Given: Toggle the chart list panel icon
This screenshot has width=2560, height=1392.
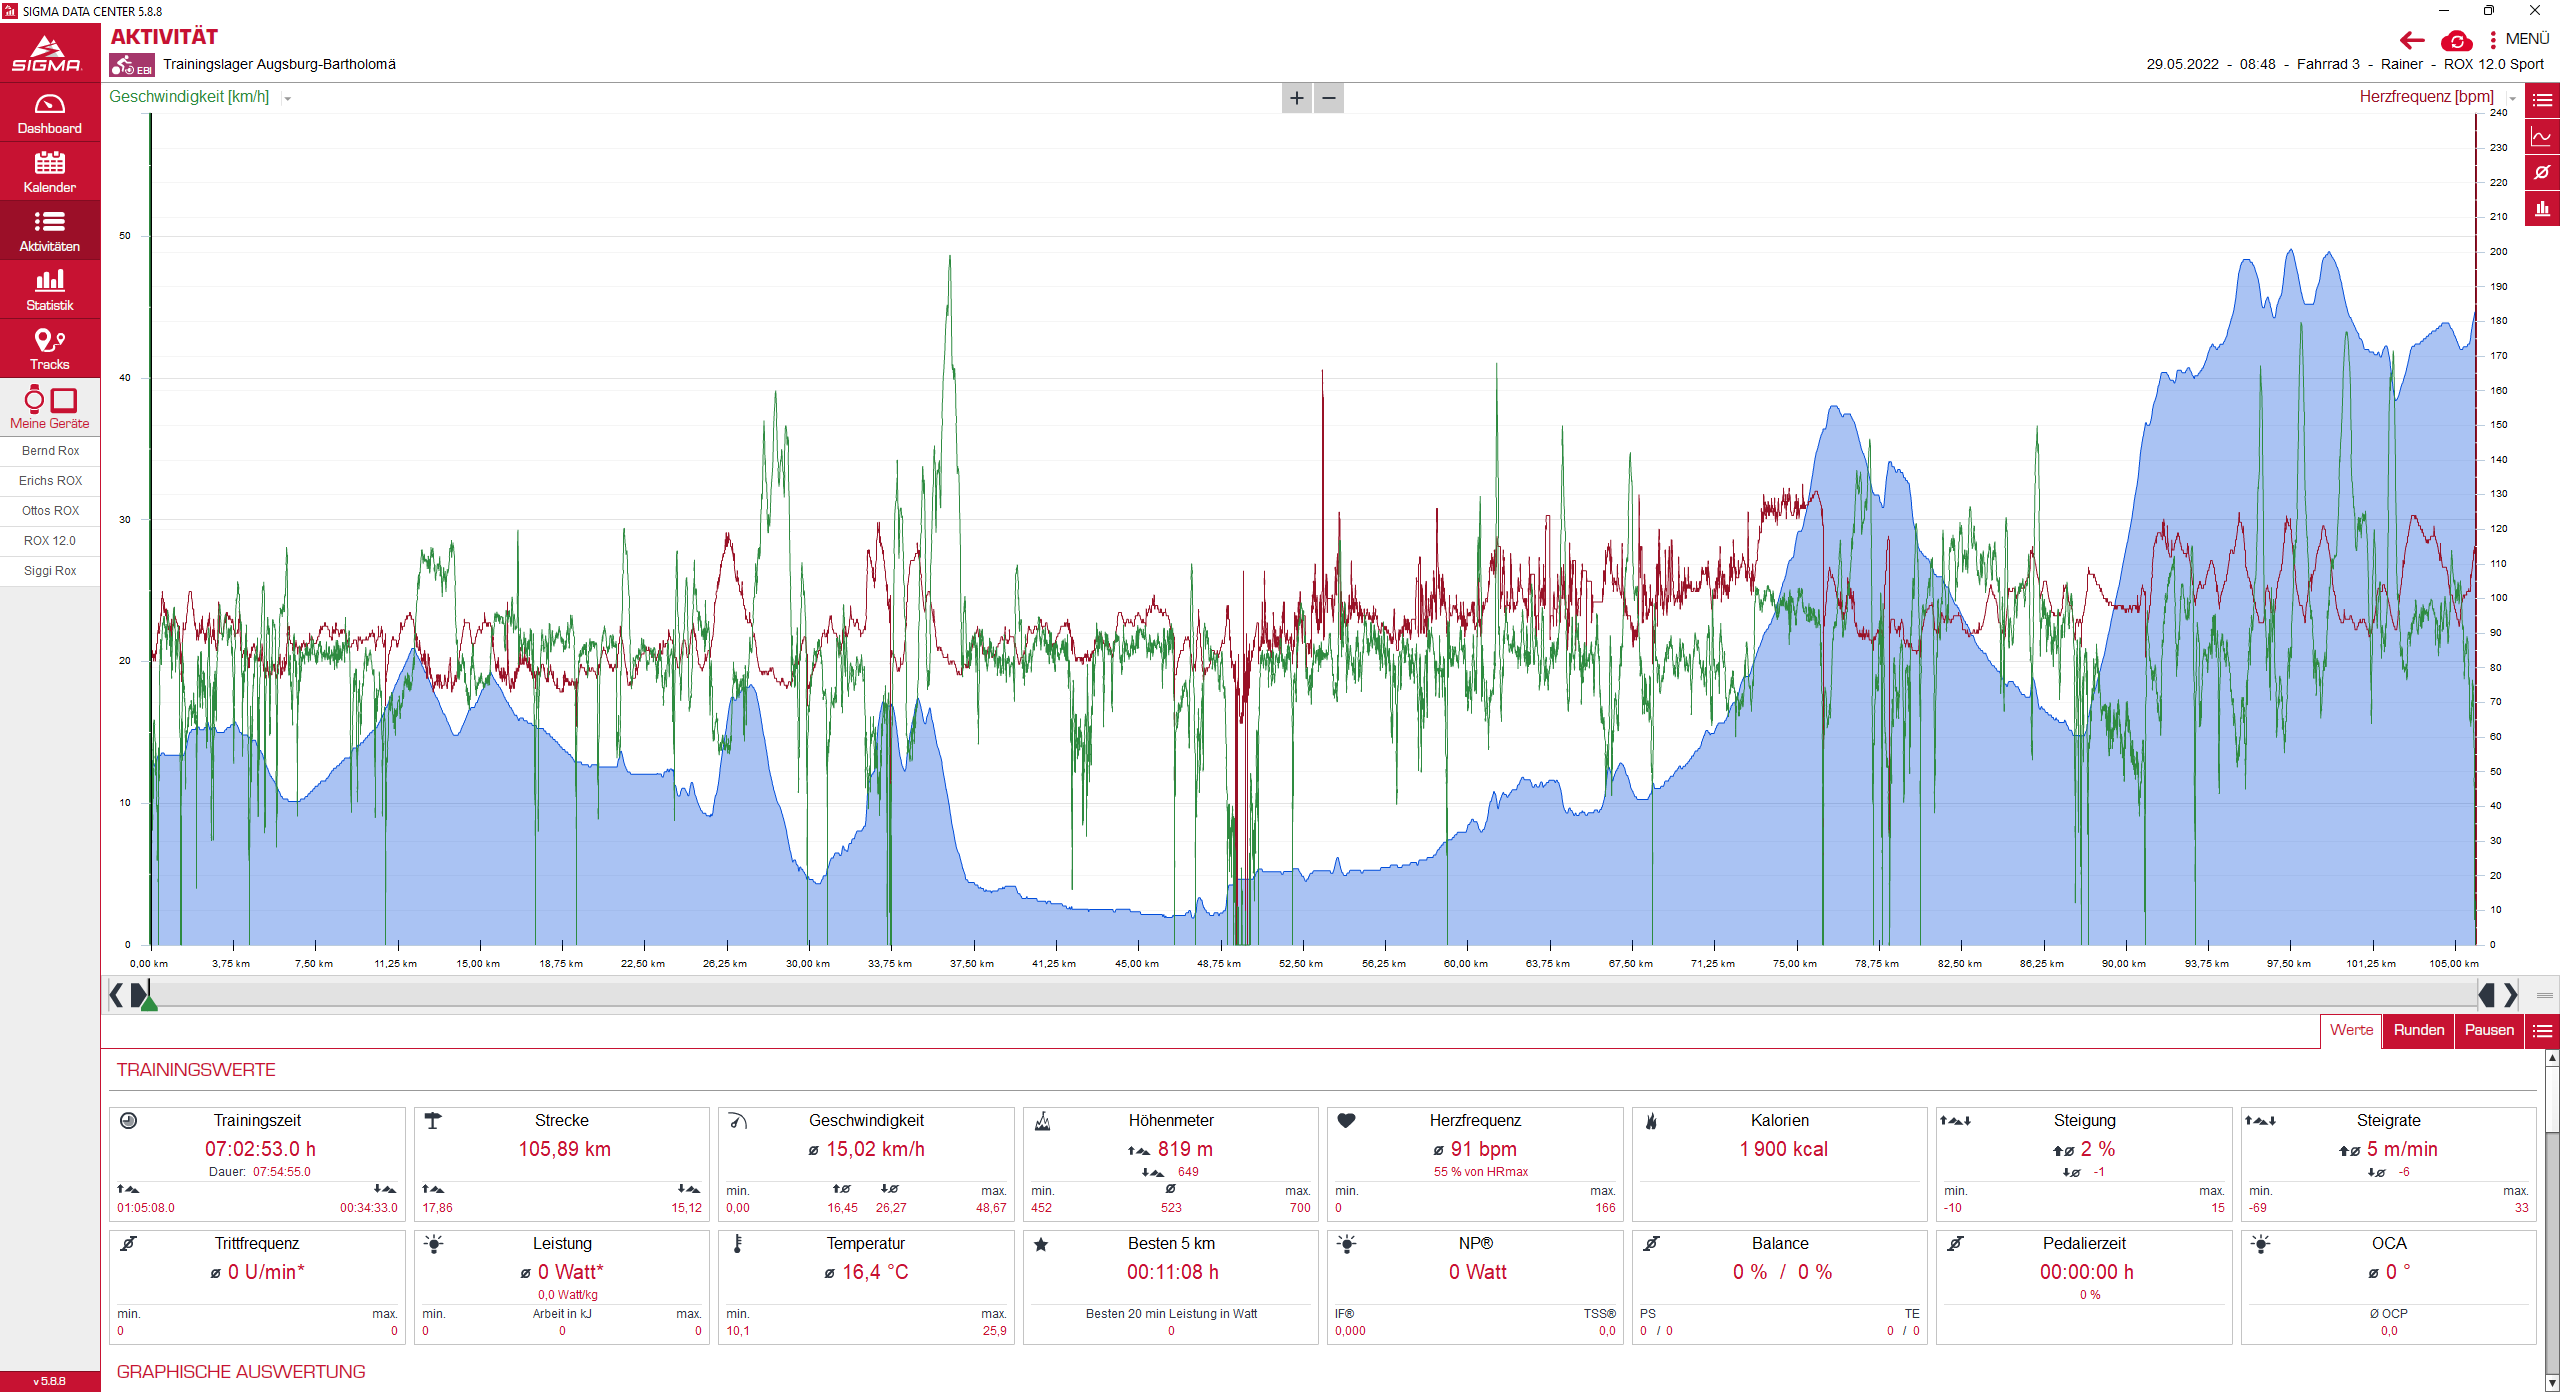Looking at the screenshot, I should click(2542, 100).
